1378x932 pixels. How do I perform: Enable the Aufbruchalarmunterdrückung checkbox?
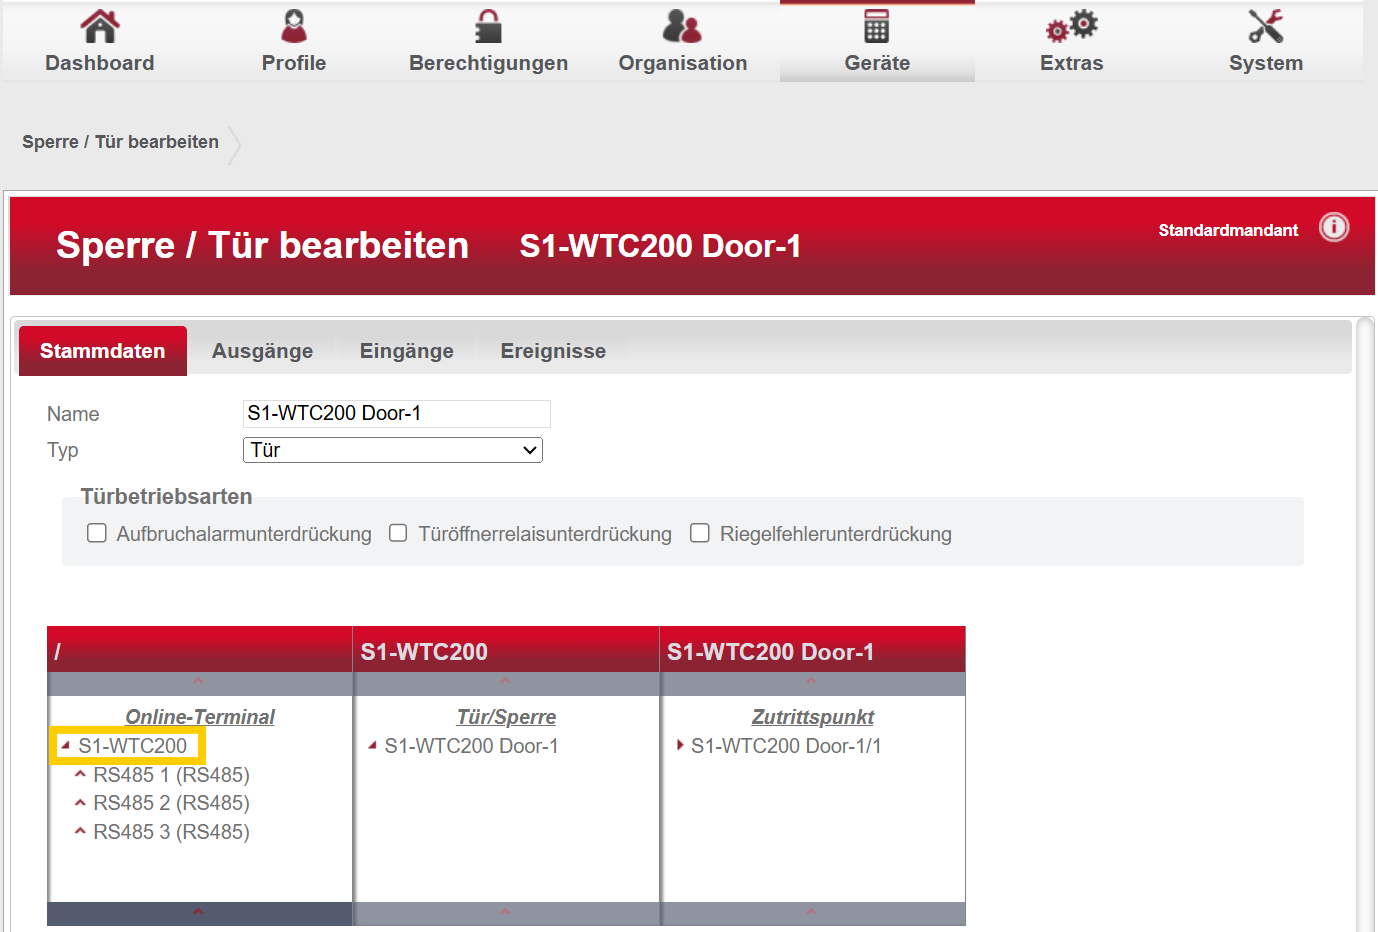point(97,533)
